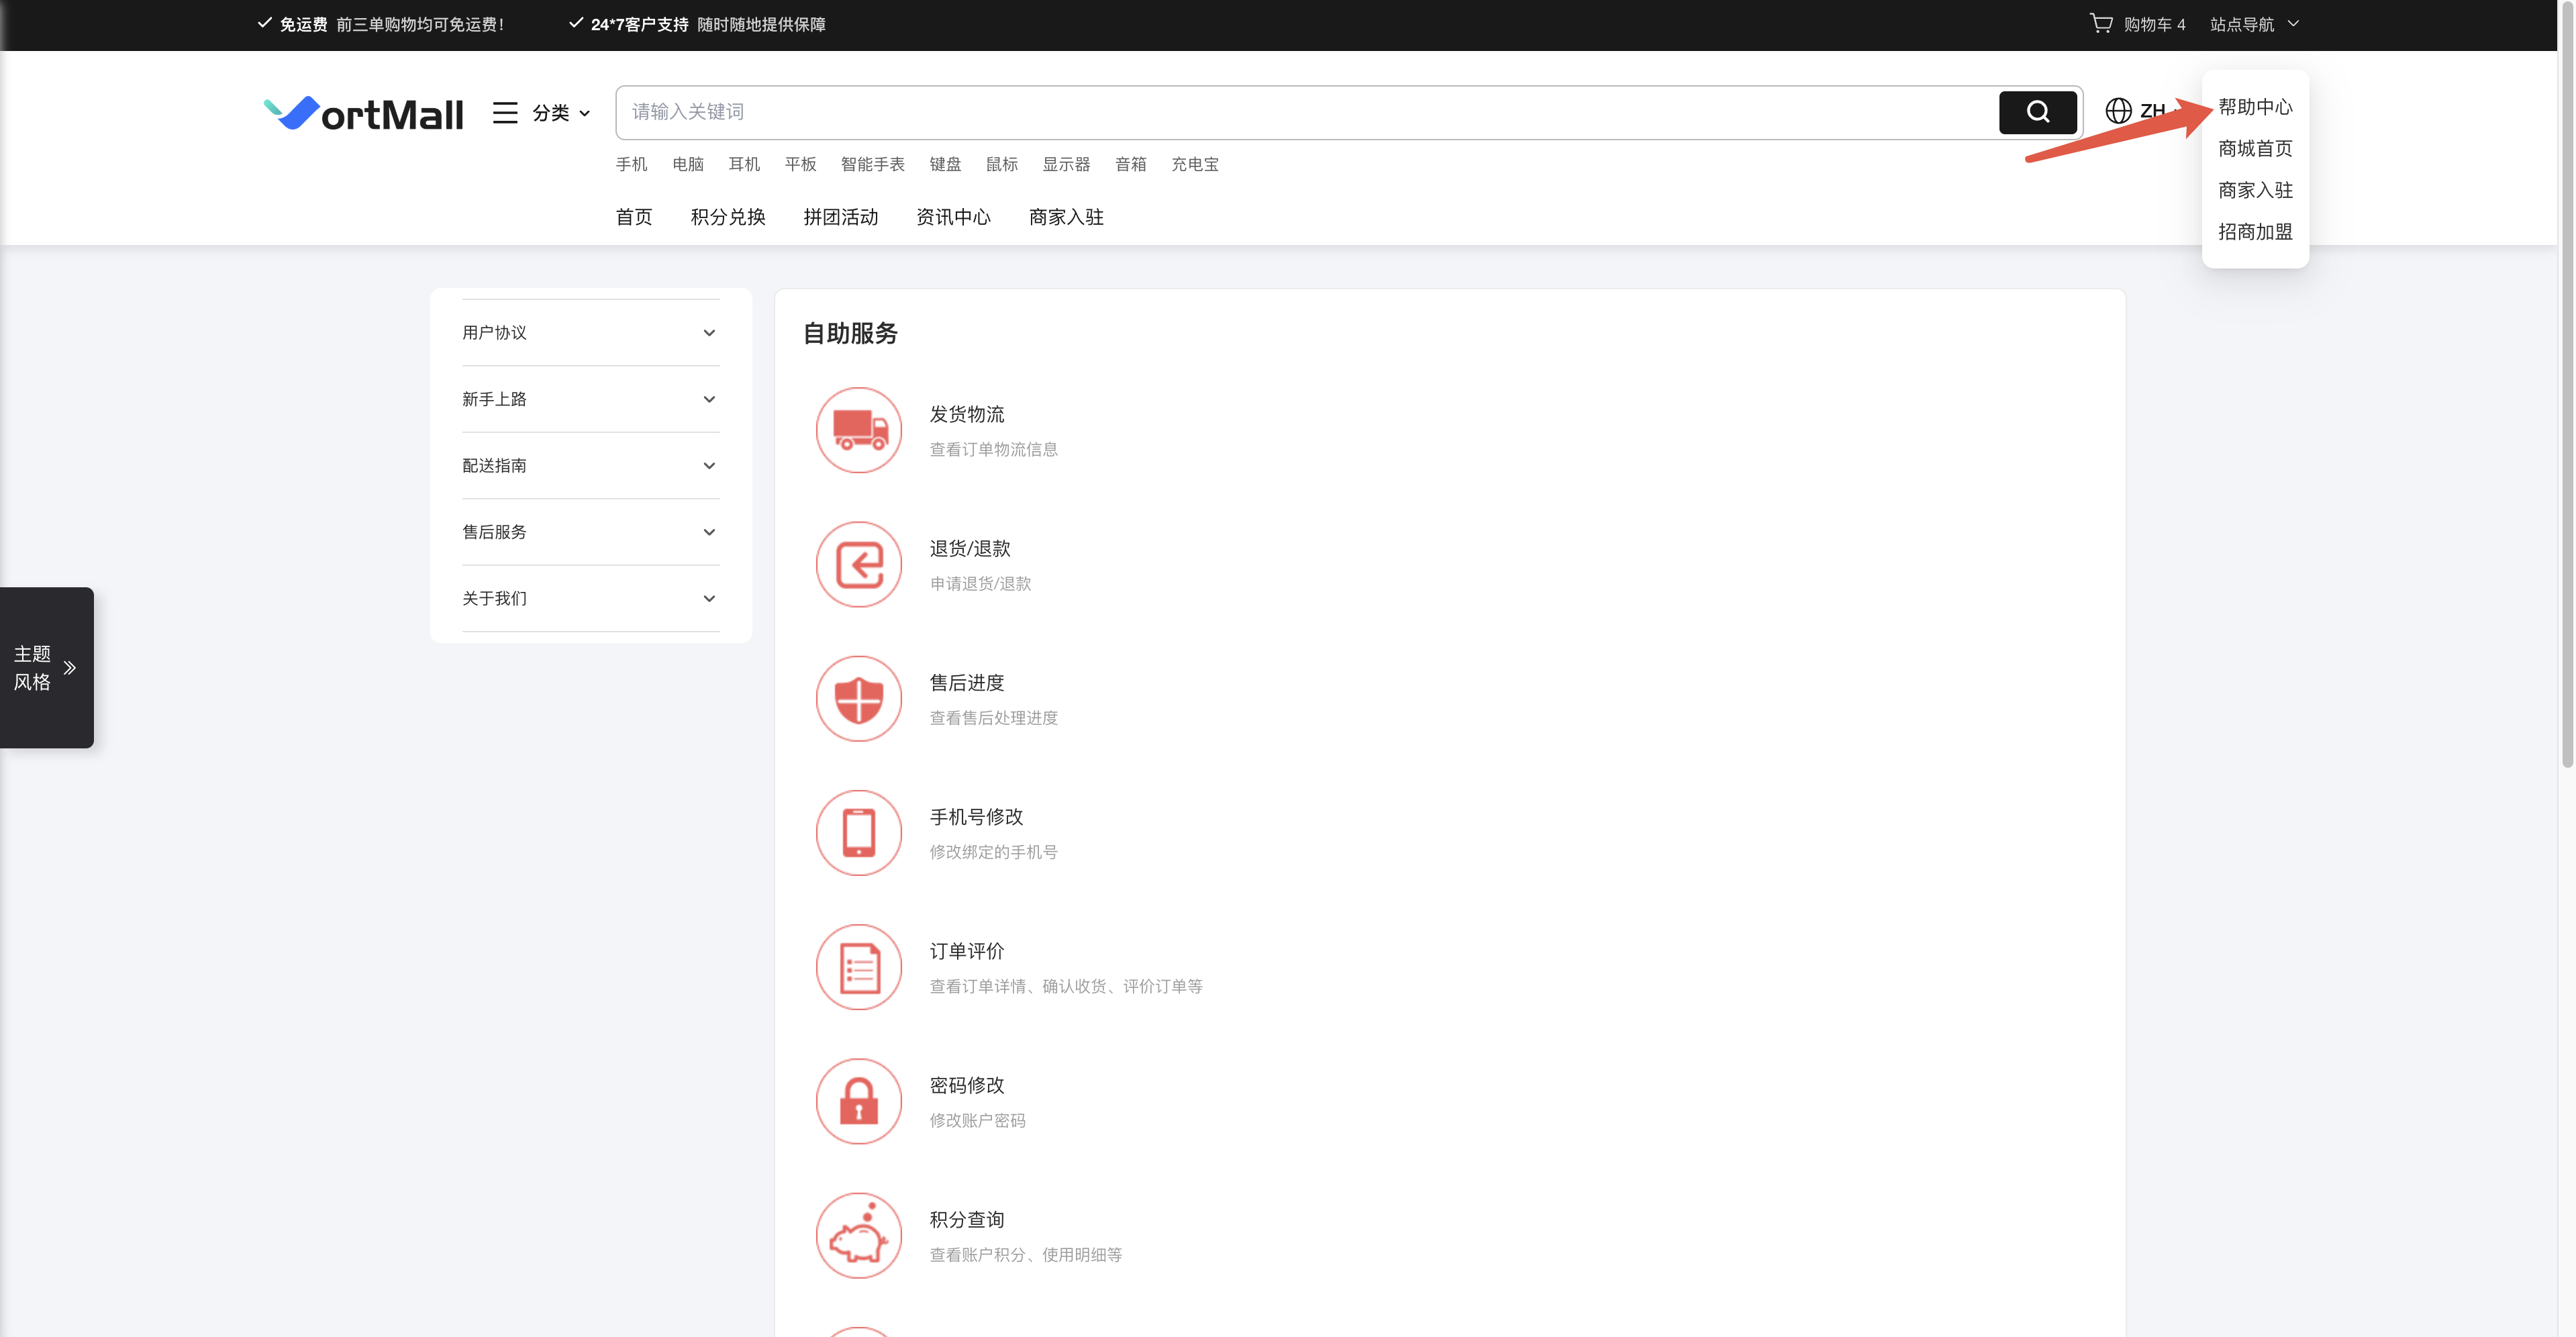Viewport: 2576px width, 1337px height.
Task: Click into the keyword search field
Action: [x=1300, y=112]
